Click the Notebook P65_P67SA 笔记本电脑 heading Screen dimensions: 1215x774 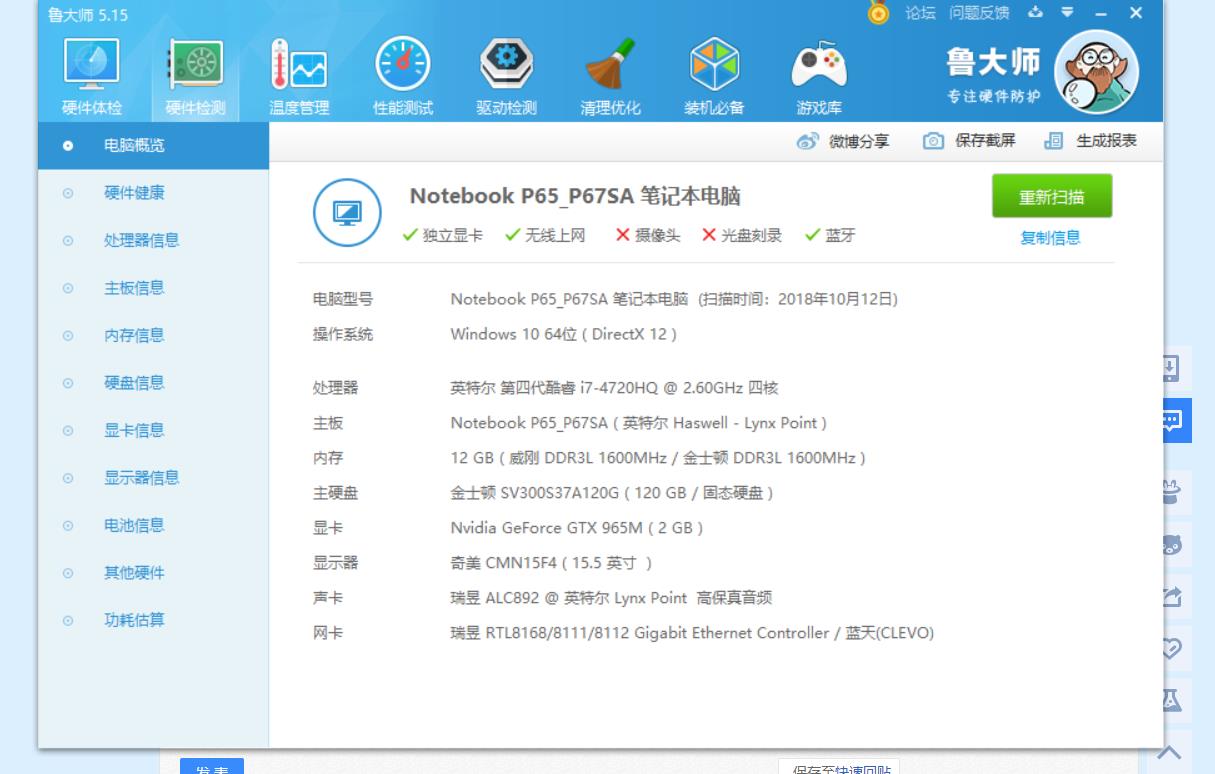point(575,197)
